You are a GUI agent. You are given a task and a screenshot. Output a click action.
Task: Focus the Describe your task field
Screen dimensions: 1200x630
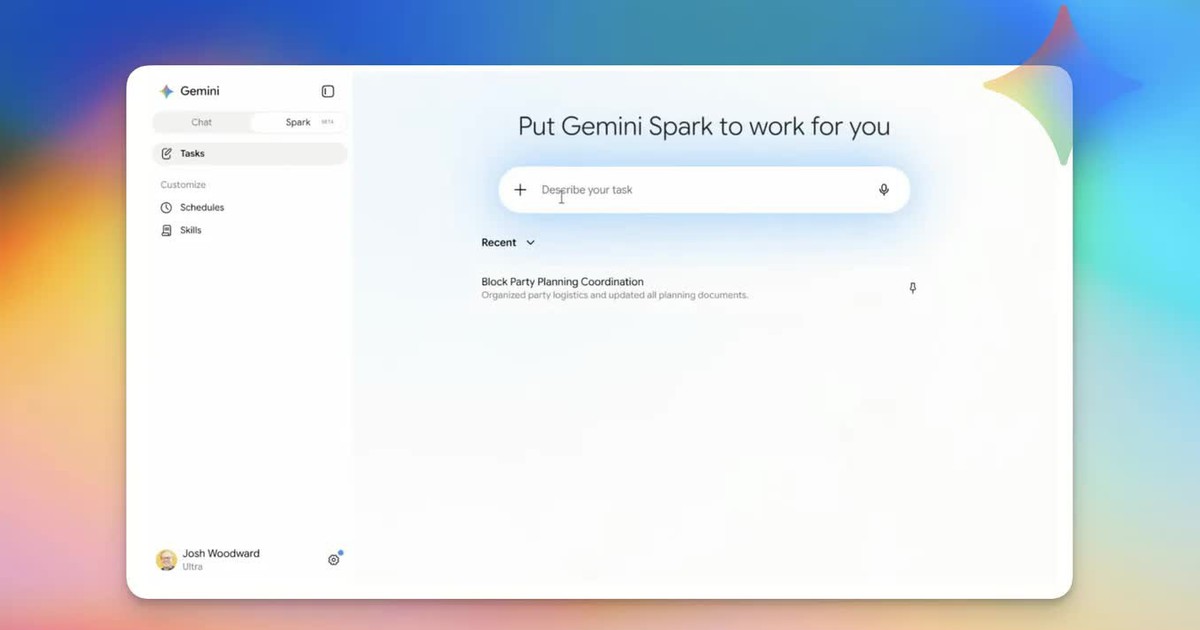click(704, 190)
